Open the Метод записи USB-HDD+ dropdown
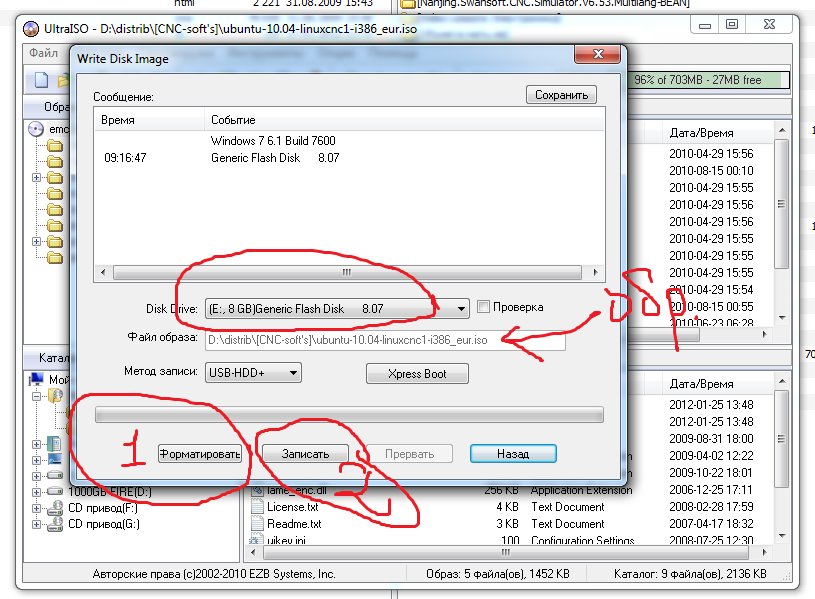The height and width of the screenshot is (599, 815). pyautogui.click(x=293, y=373)
